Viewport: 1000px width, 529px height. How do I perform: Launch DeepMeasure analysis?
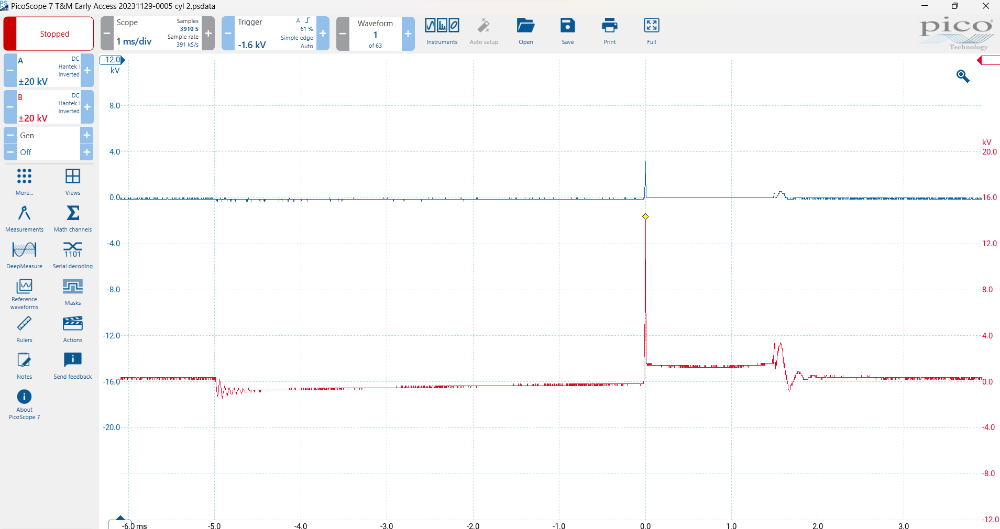[x=24, y=254]
